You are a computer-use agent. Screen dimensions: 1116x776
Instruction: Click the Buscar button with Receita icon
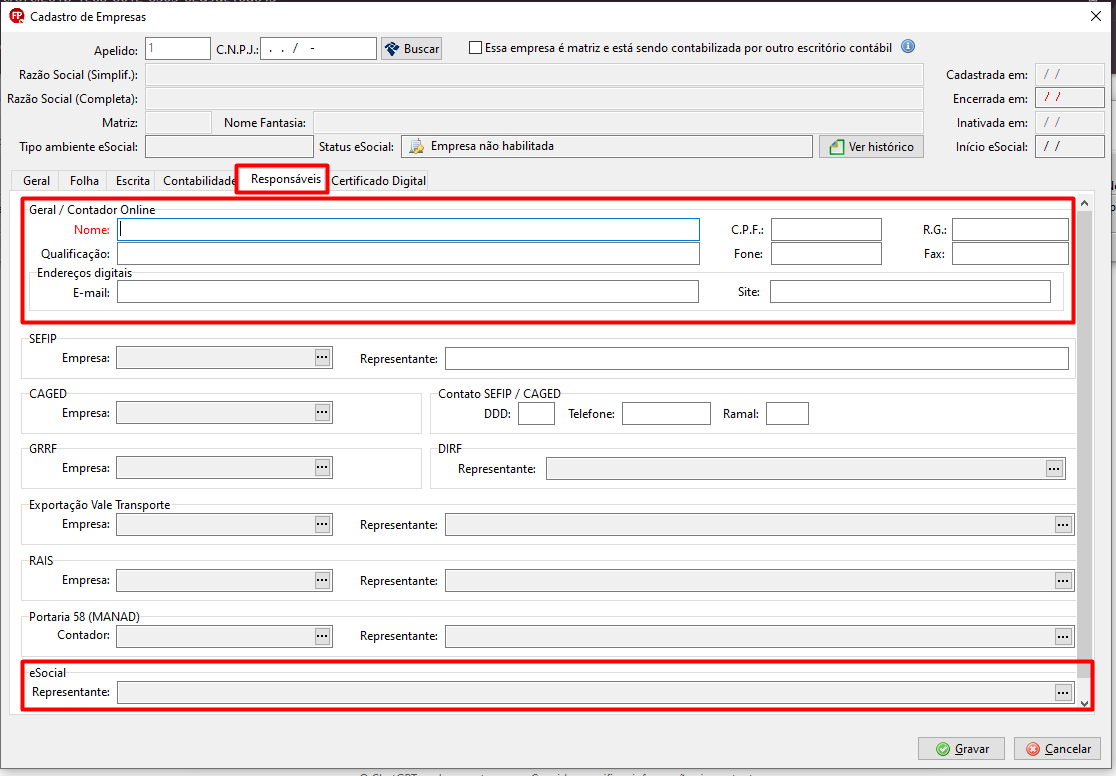click(x=411, y=48)
